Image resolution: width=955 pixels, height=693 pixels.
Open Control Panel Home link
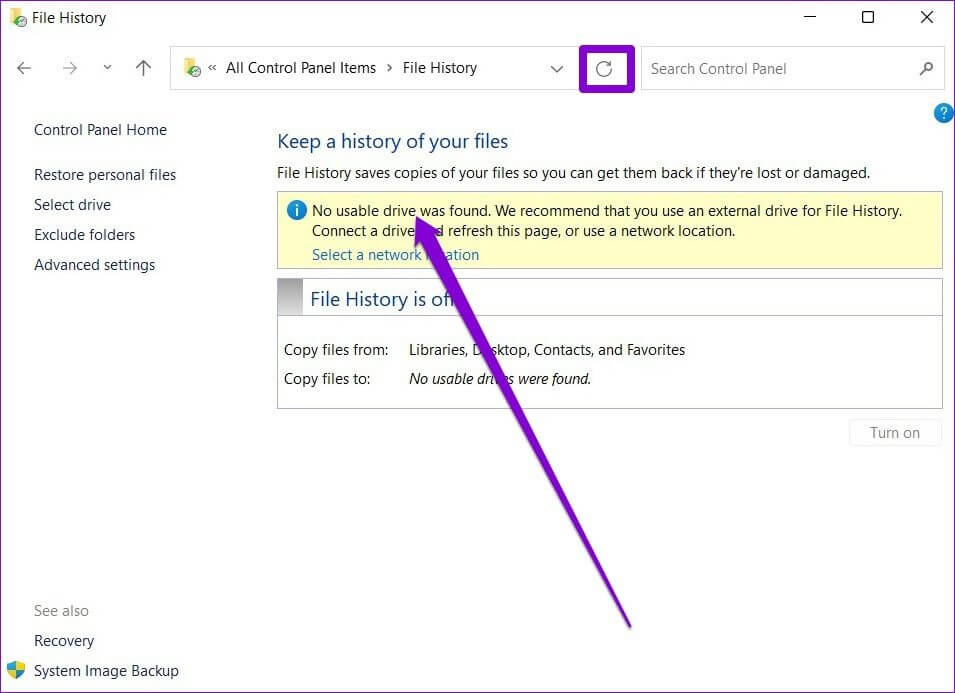click(100, 130)
